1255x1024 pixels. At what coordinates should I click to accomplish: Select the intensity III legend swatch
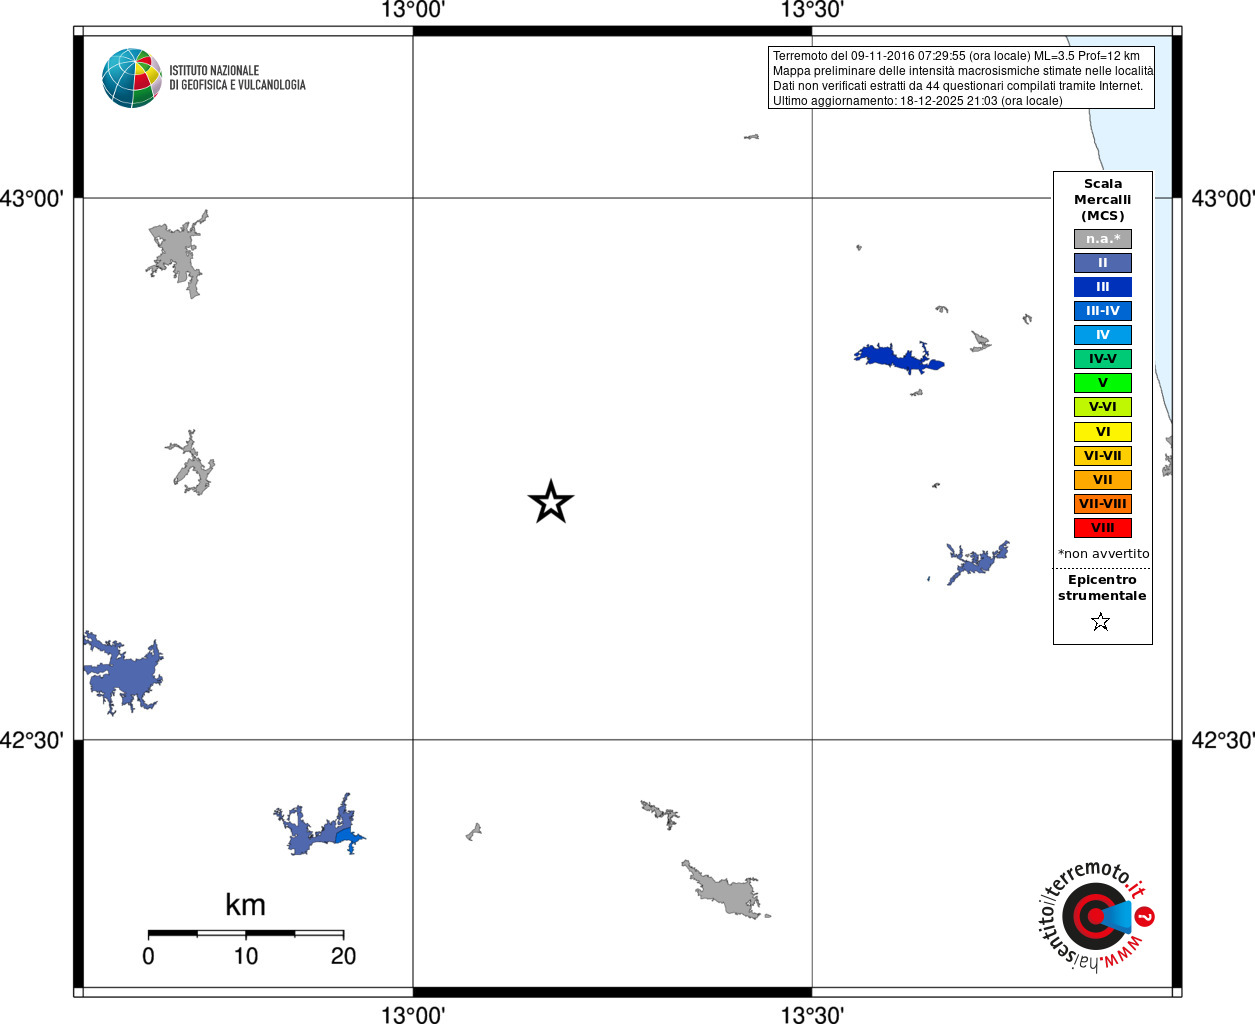pos(1103,287)
